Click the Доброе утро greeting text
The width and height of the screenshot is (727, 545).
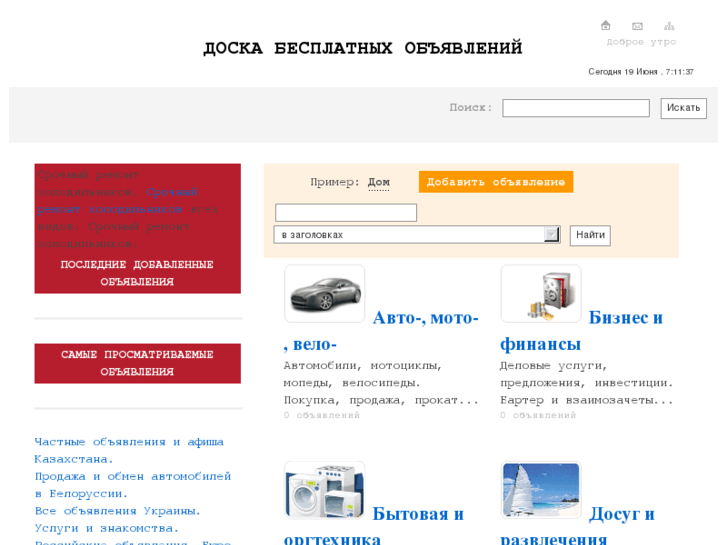click(x=641, y=42)
